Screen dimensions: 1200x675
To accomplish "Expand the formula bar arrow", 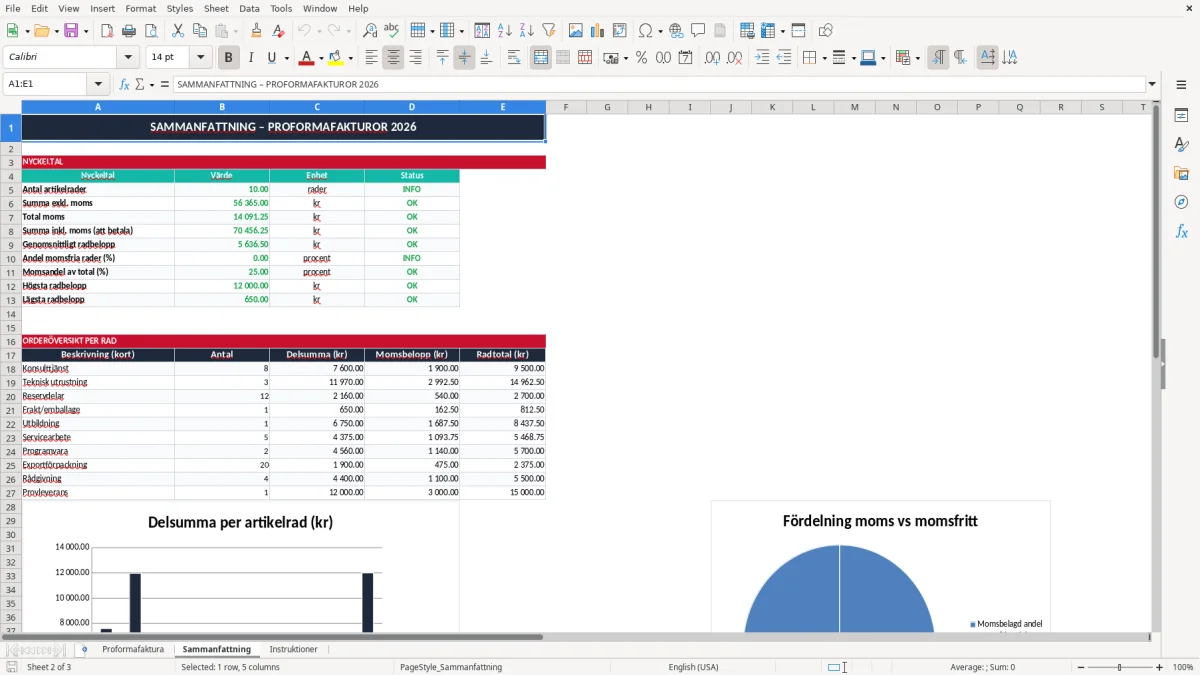I will [x=1152, y=84].
